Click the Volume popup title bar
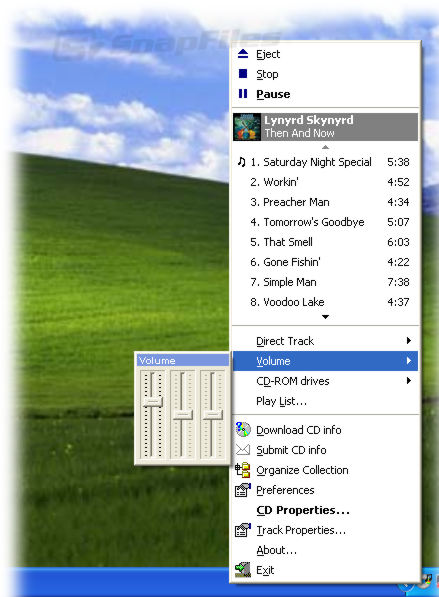This screenshot has width=439, height=597. point(183,360)
